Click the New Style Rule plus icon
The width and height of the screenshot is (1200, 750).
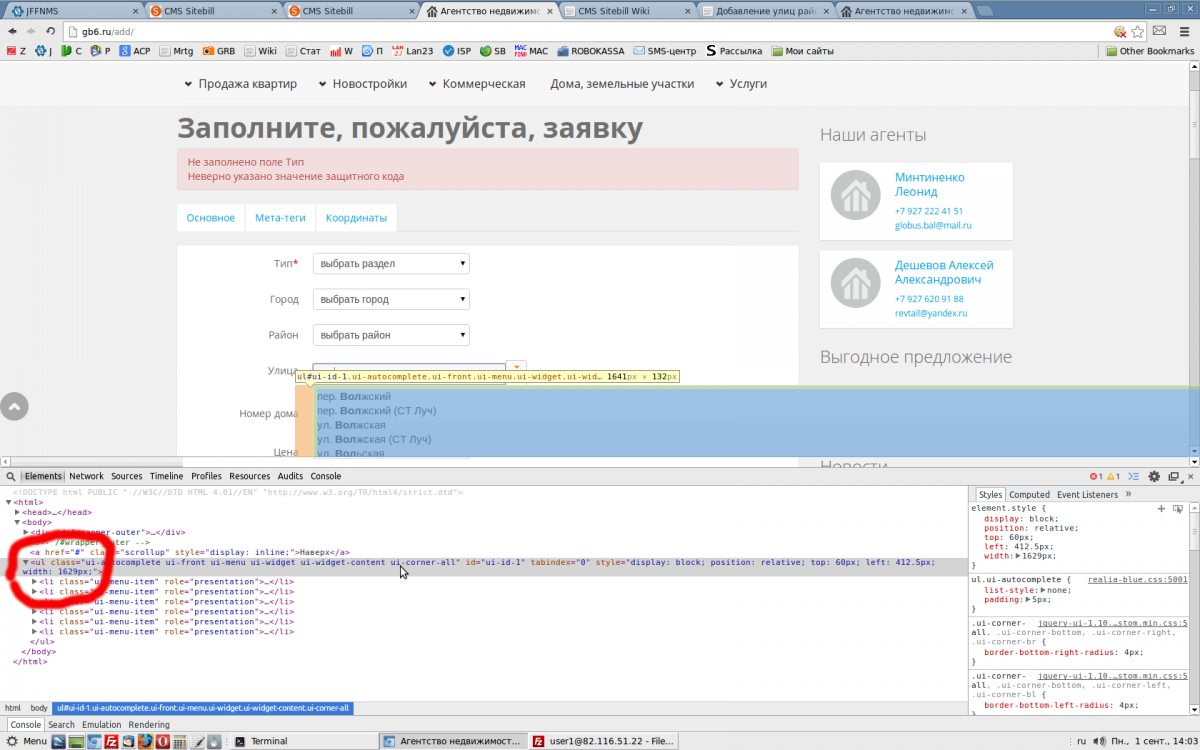pyautogui.click(x=1161, y=509)
